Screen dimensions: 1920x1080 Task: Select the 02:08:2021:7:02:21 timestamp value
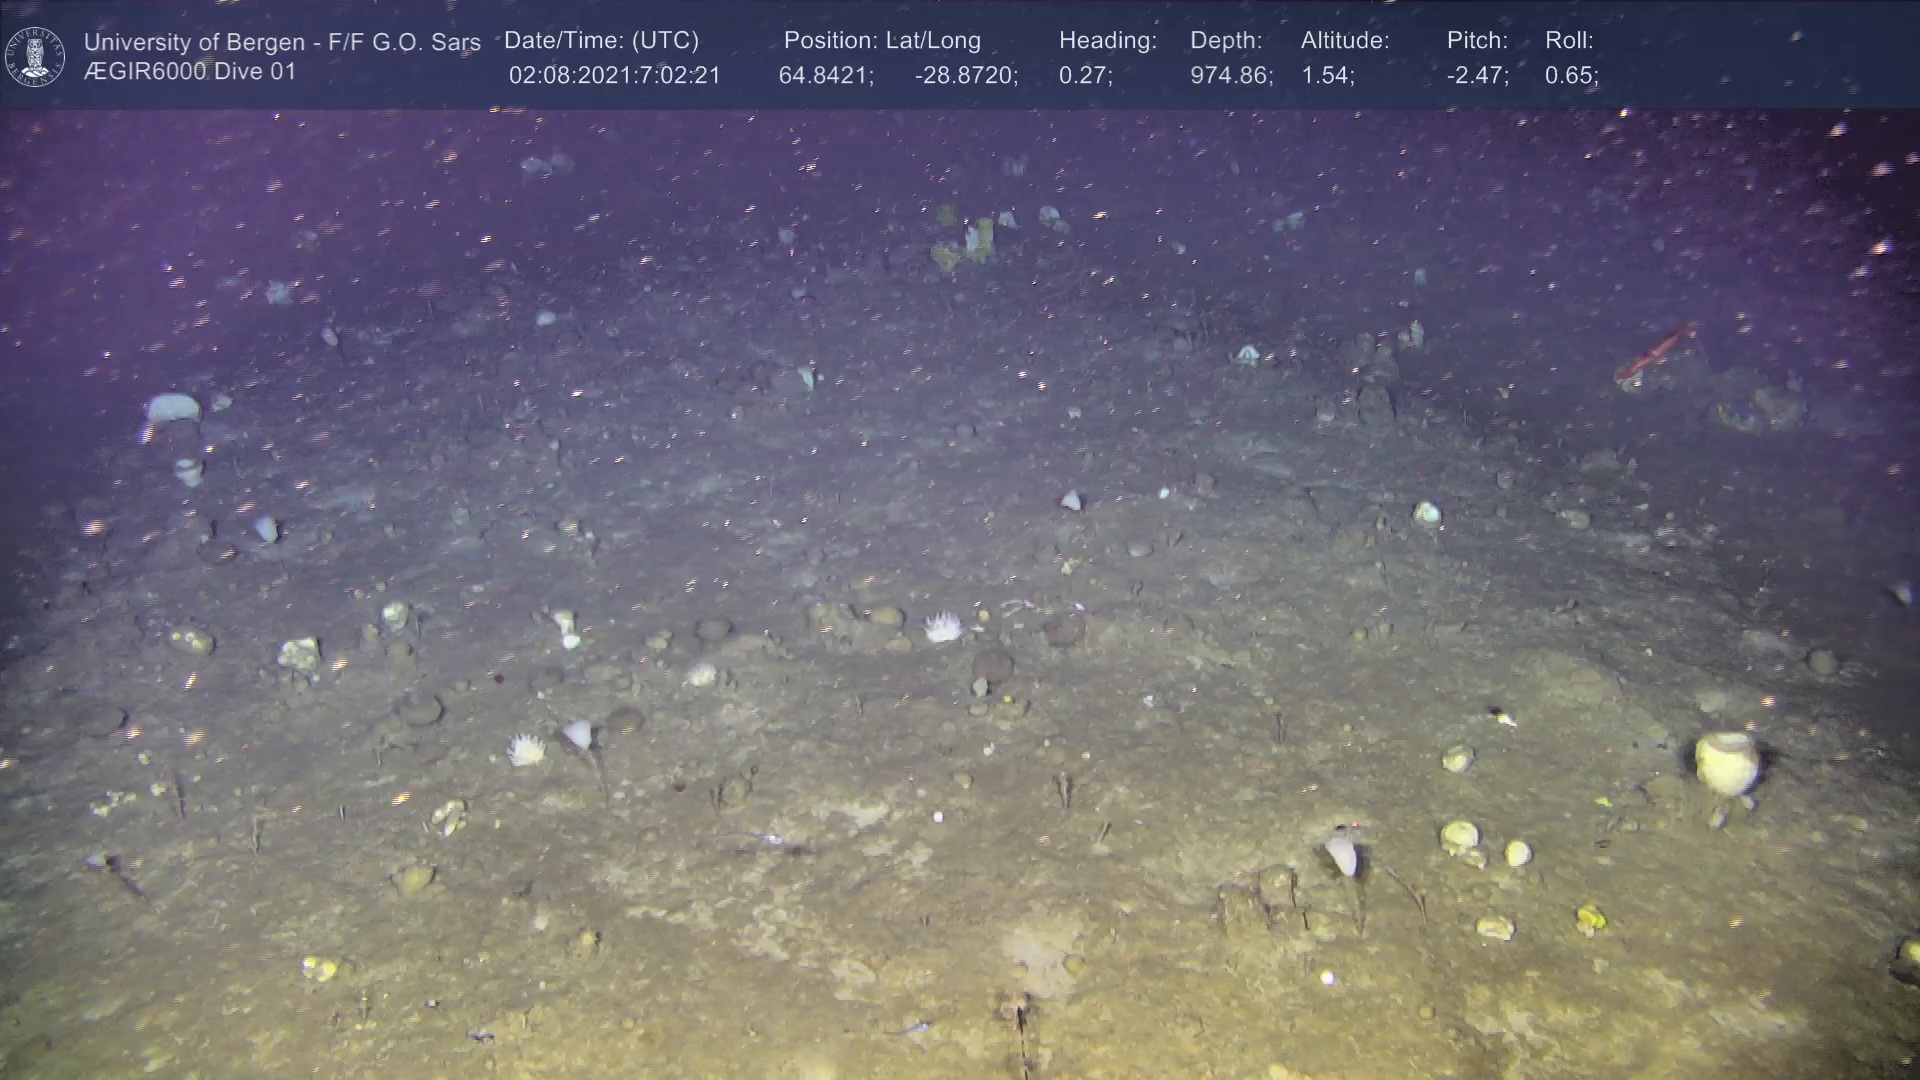pyautogui.click(x=614, y=76)
